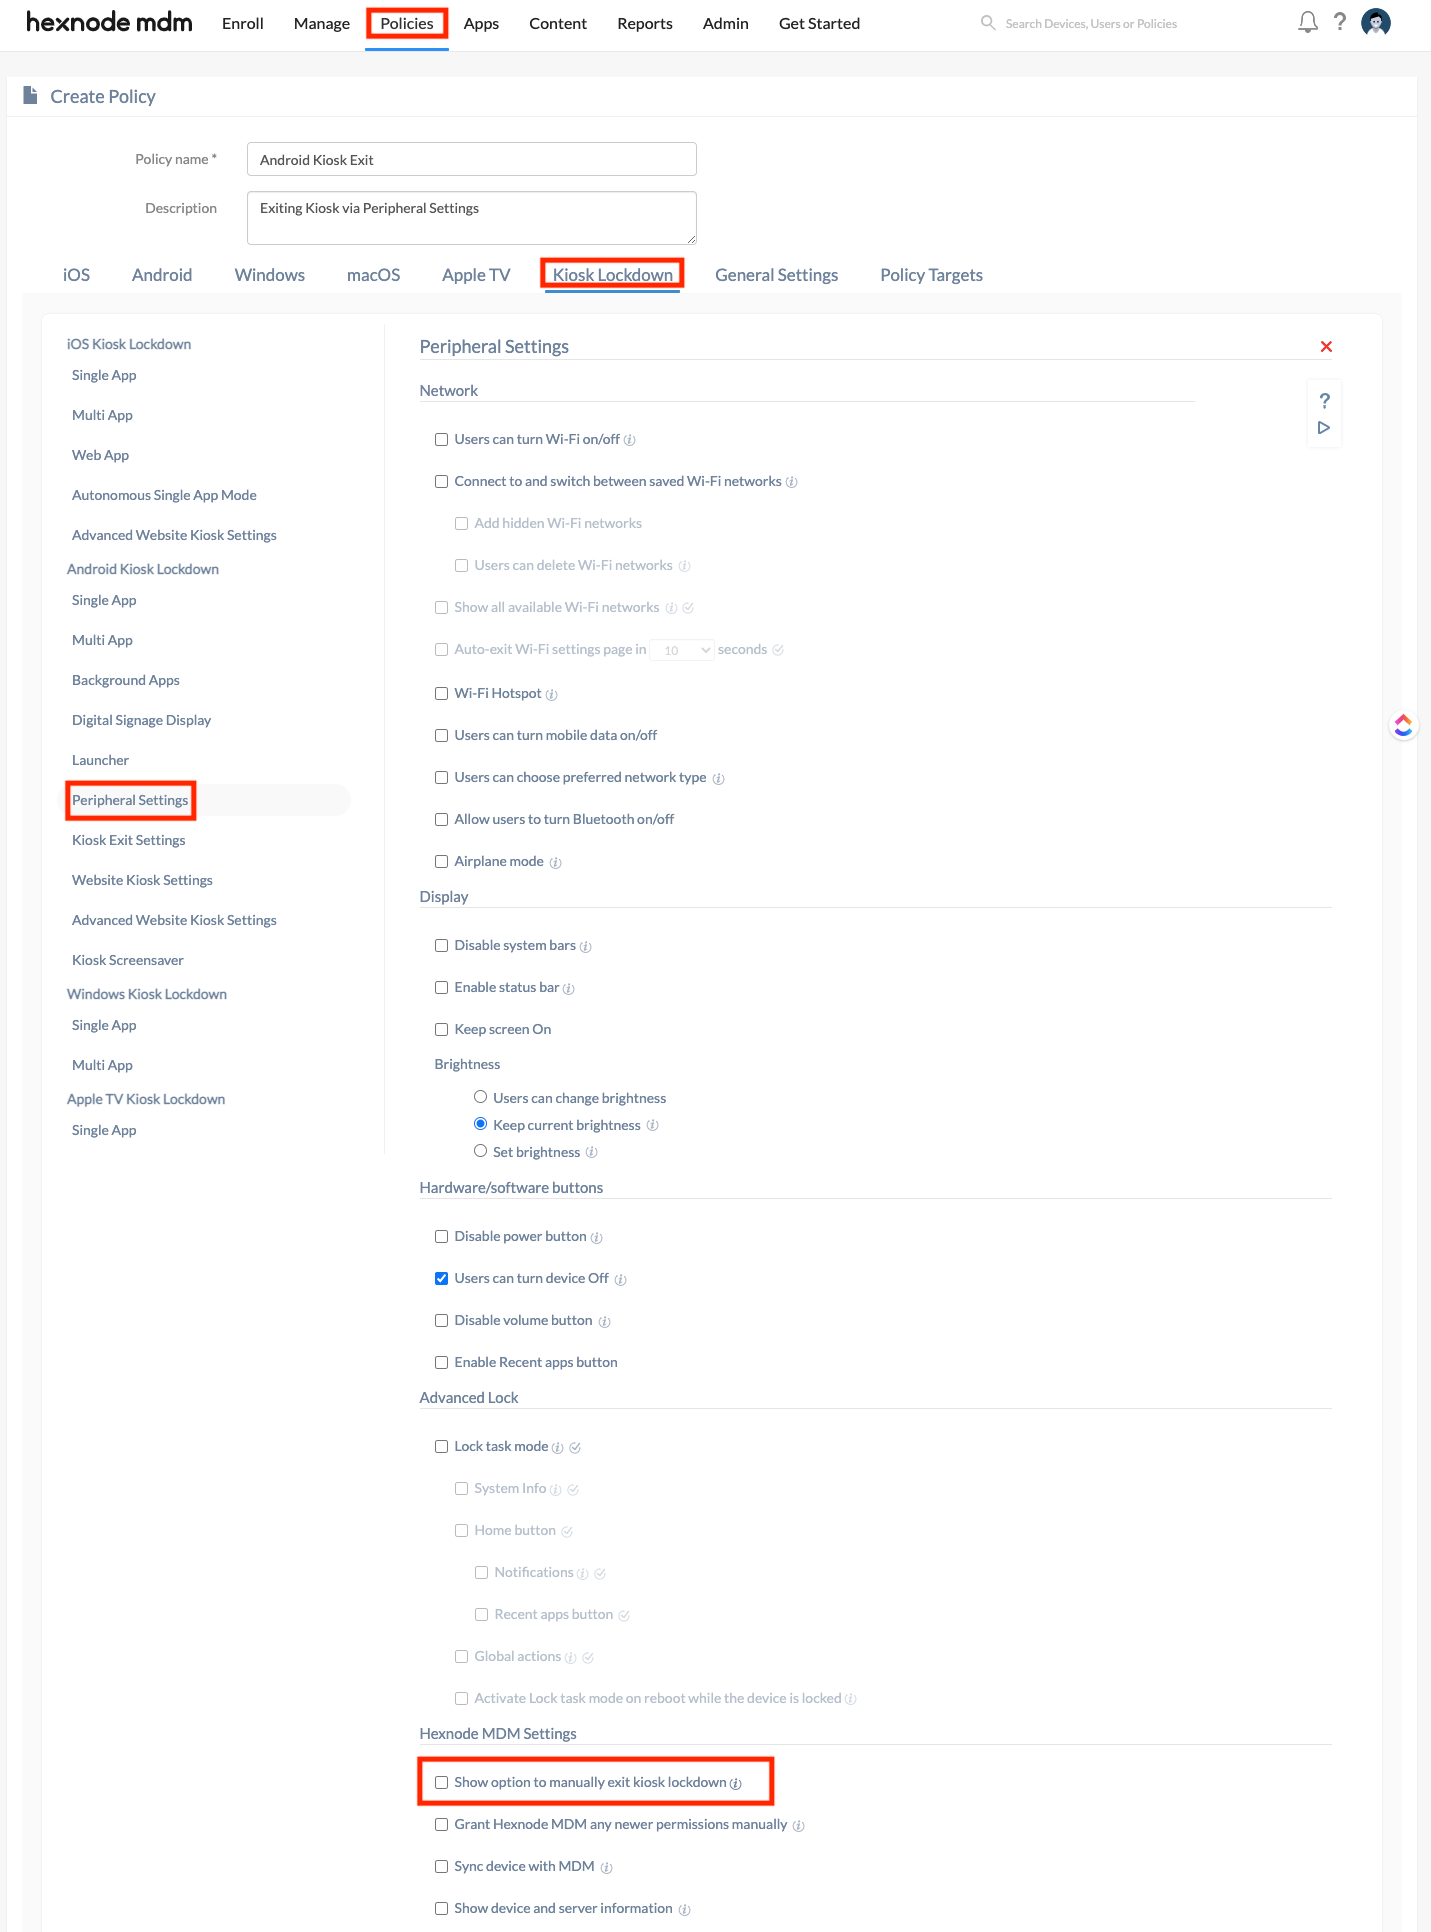This screenshot has height=1932, width=1431.
Task: Open the Get Started menu
Action: click(819, 23)
